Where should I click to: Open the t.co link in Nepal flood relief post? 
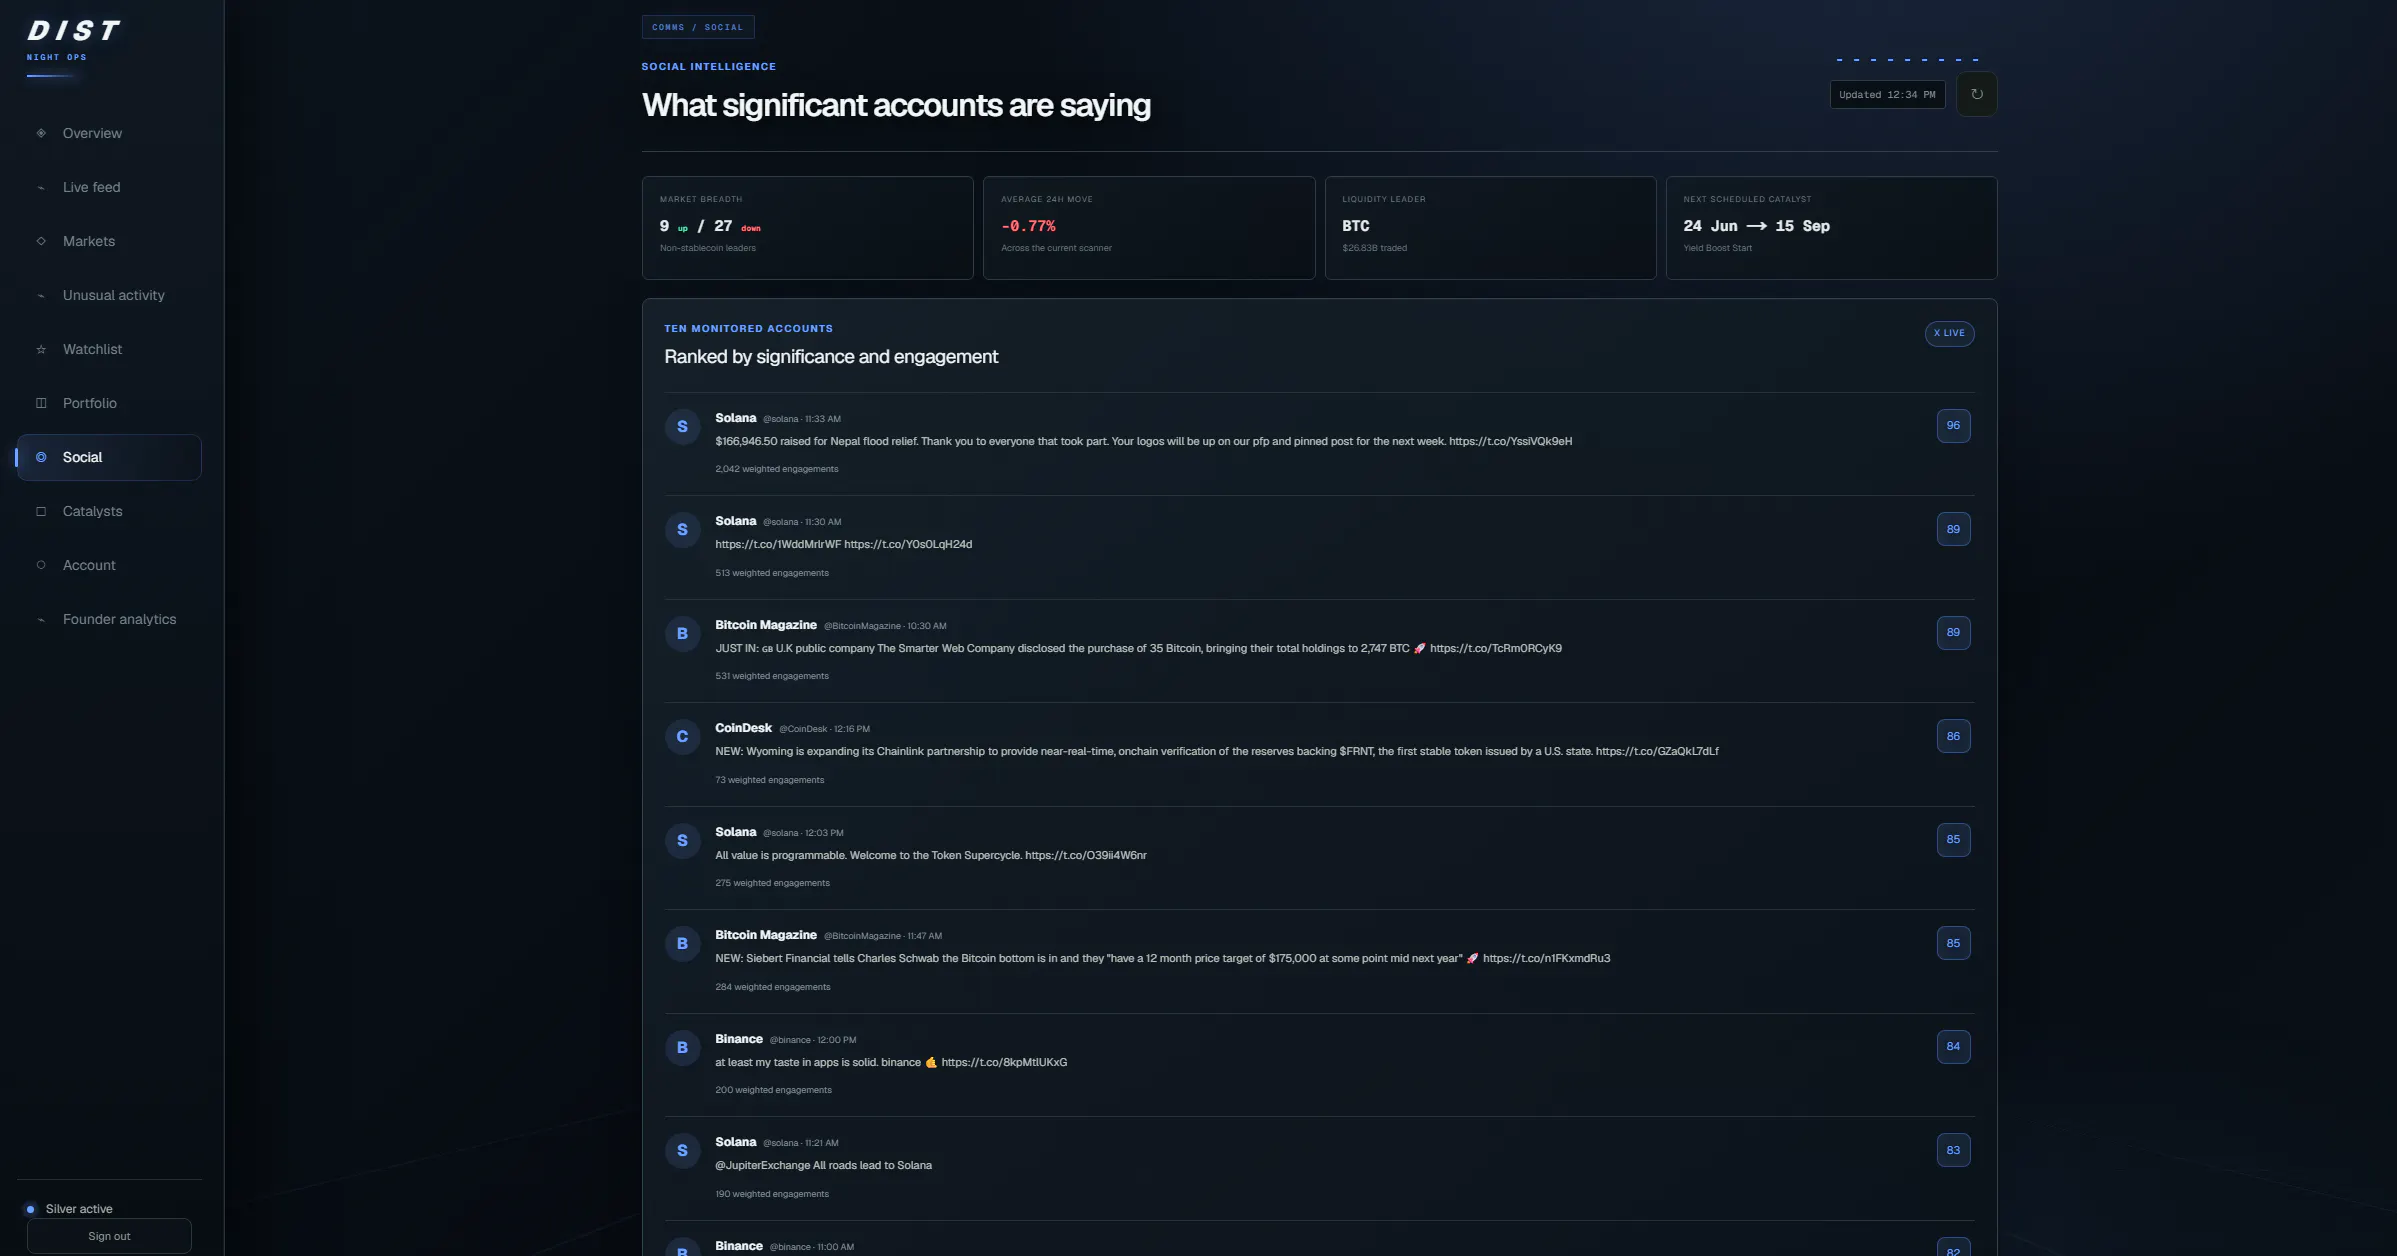[x=1510, y=441]
